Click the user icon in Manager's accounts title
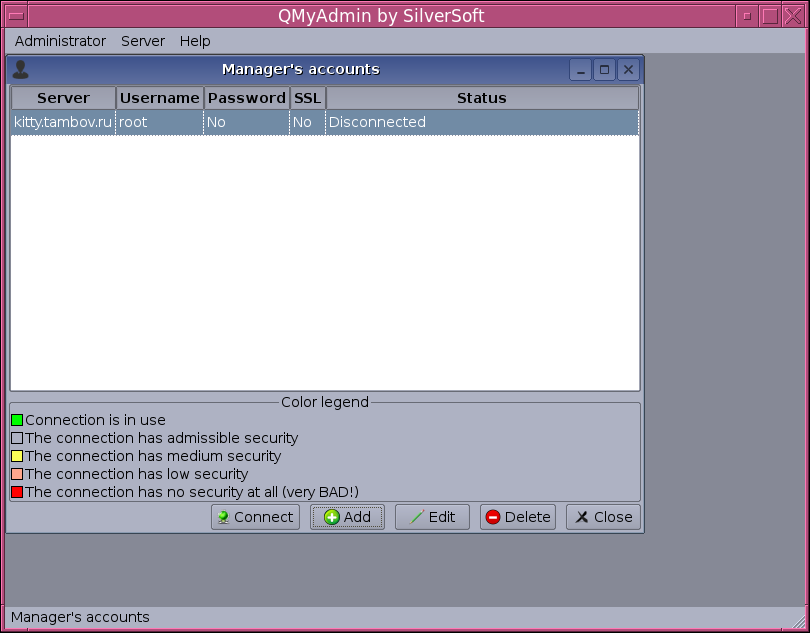This screenshot has width=810, height=633. 20,70
